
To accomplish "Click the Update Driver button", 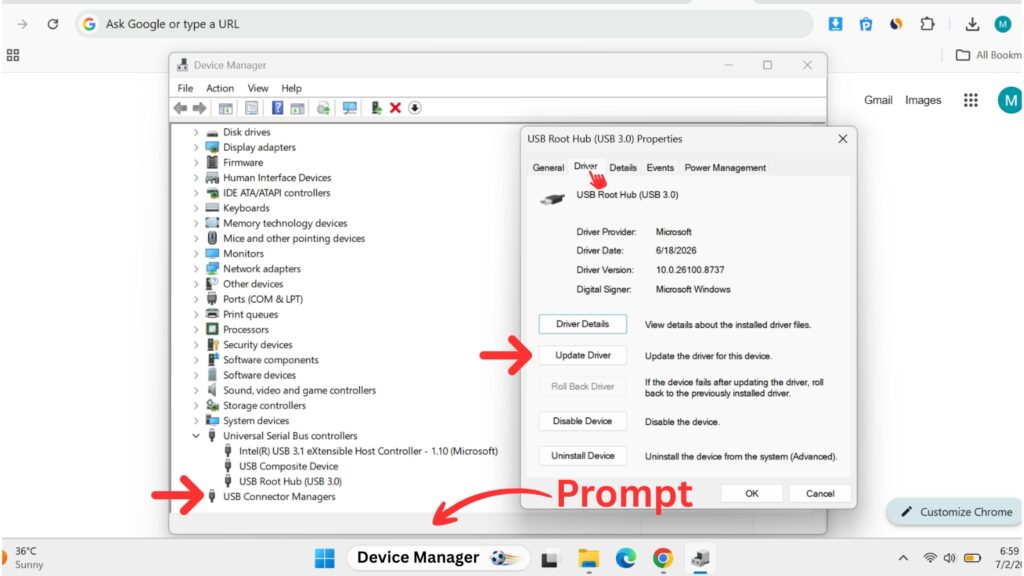I will pos(583,355).
